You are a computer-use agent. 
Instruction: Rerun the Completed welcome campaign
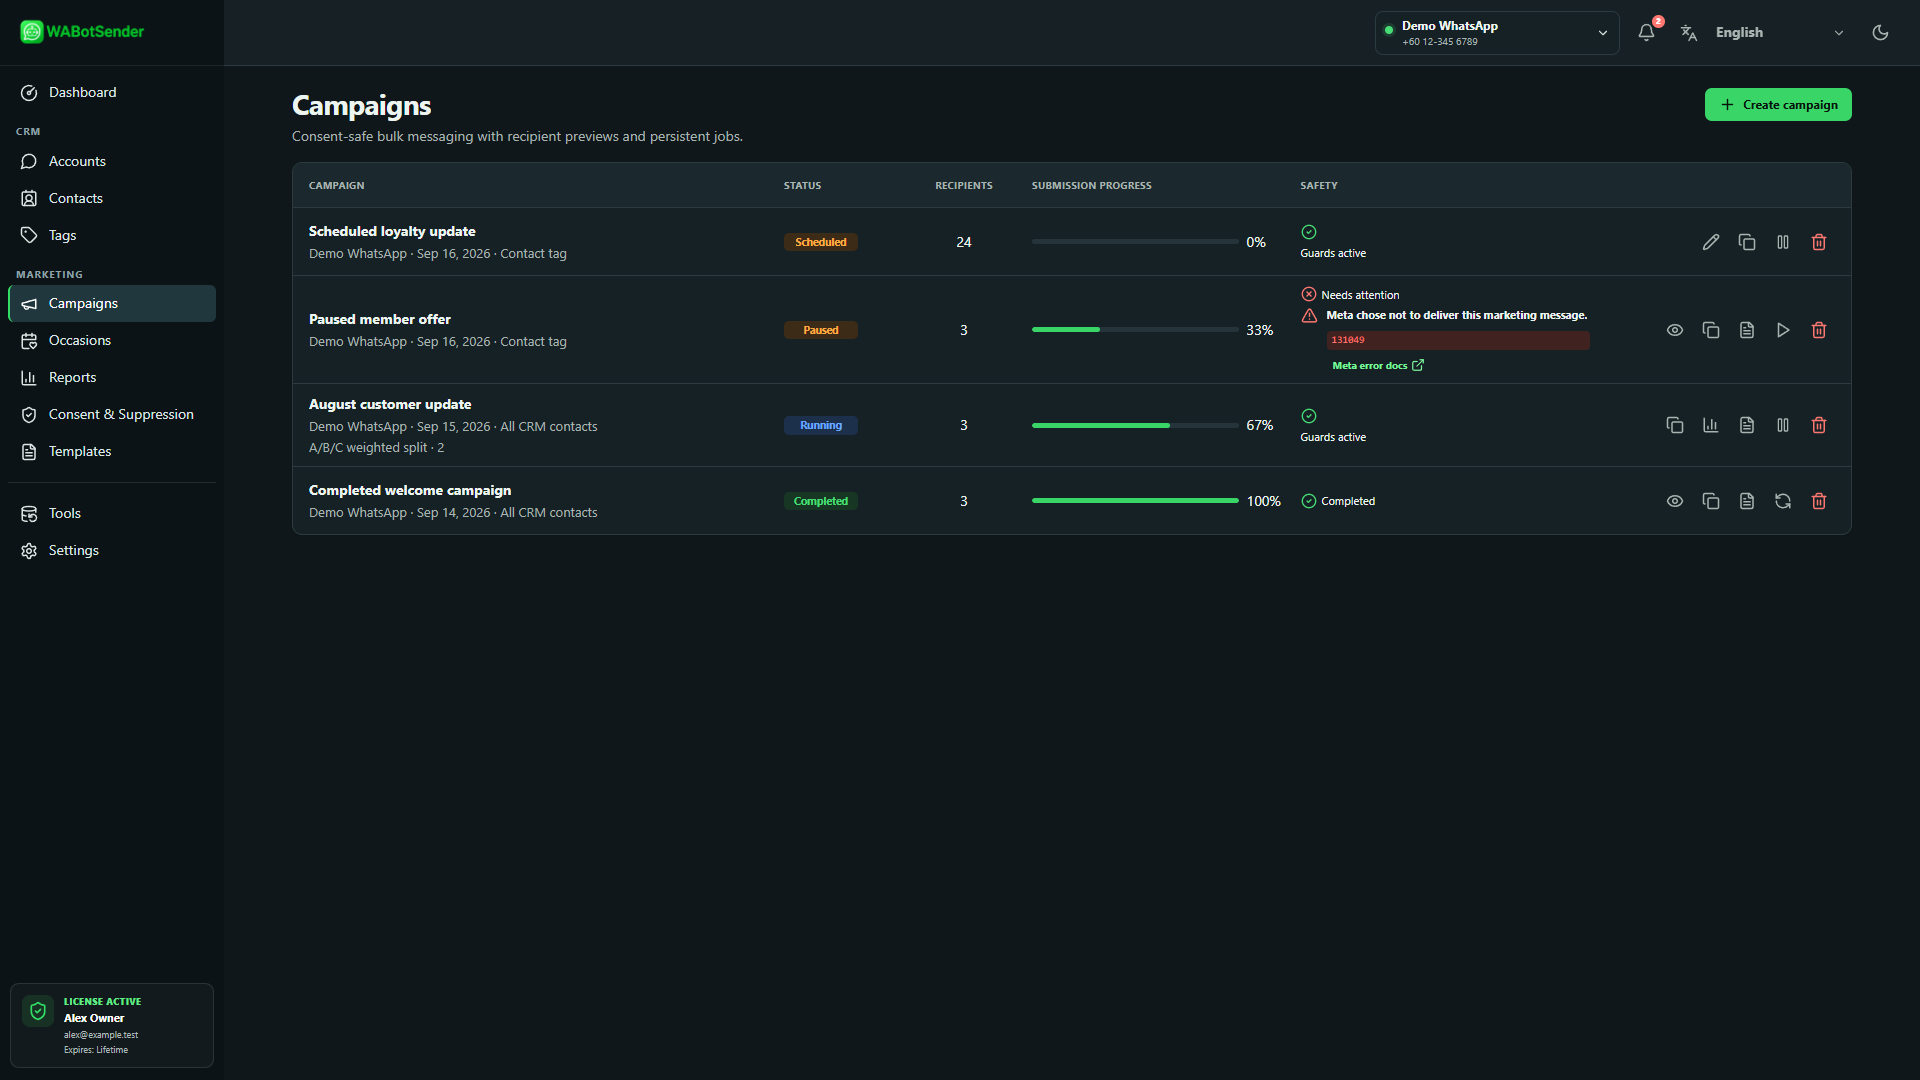click(1783, 501)
